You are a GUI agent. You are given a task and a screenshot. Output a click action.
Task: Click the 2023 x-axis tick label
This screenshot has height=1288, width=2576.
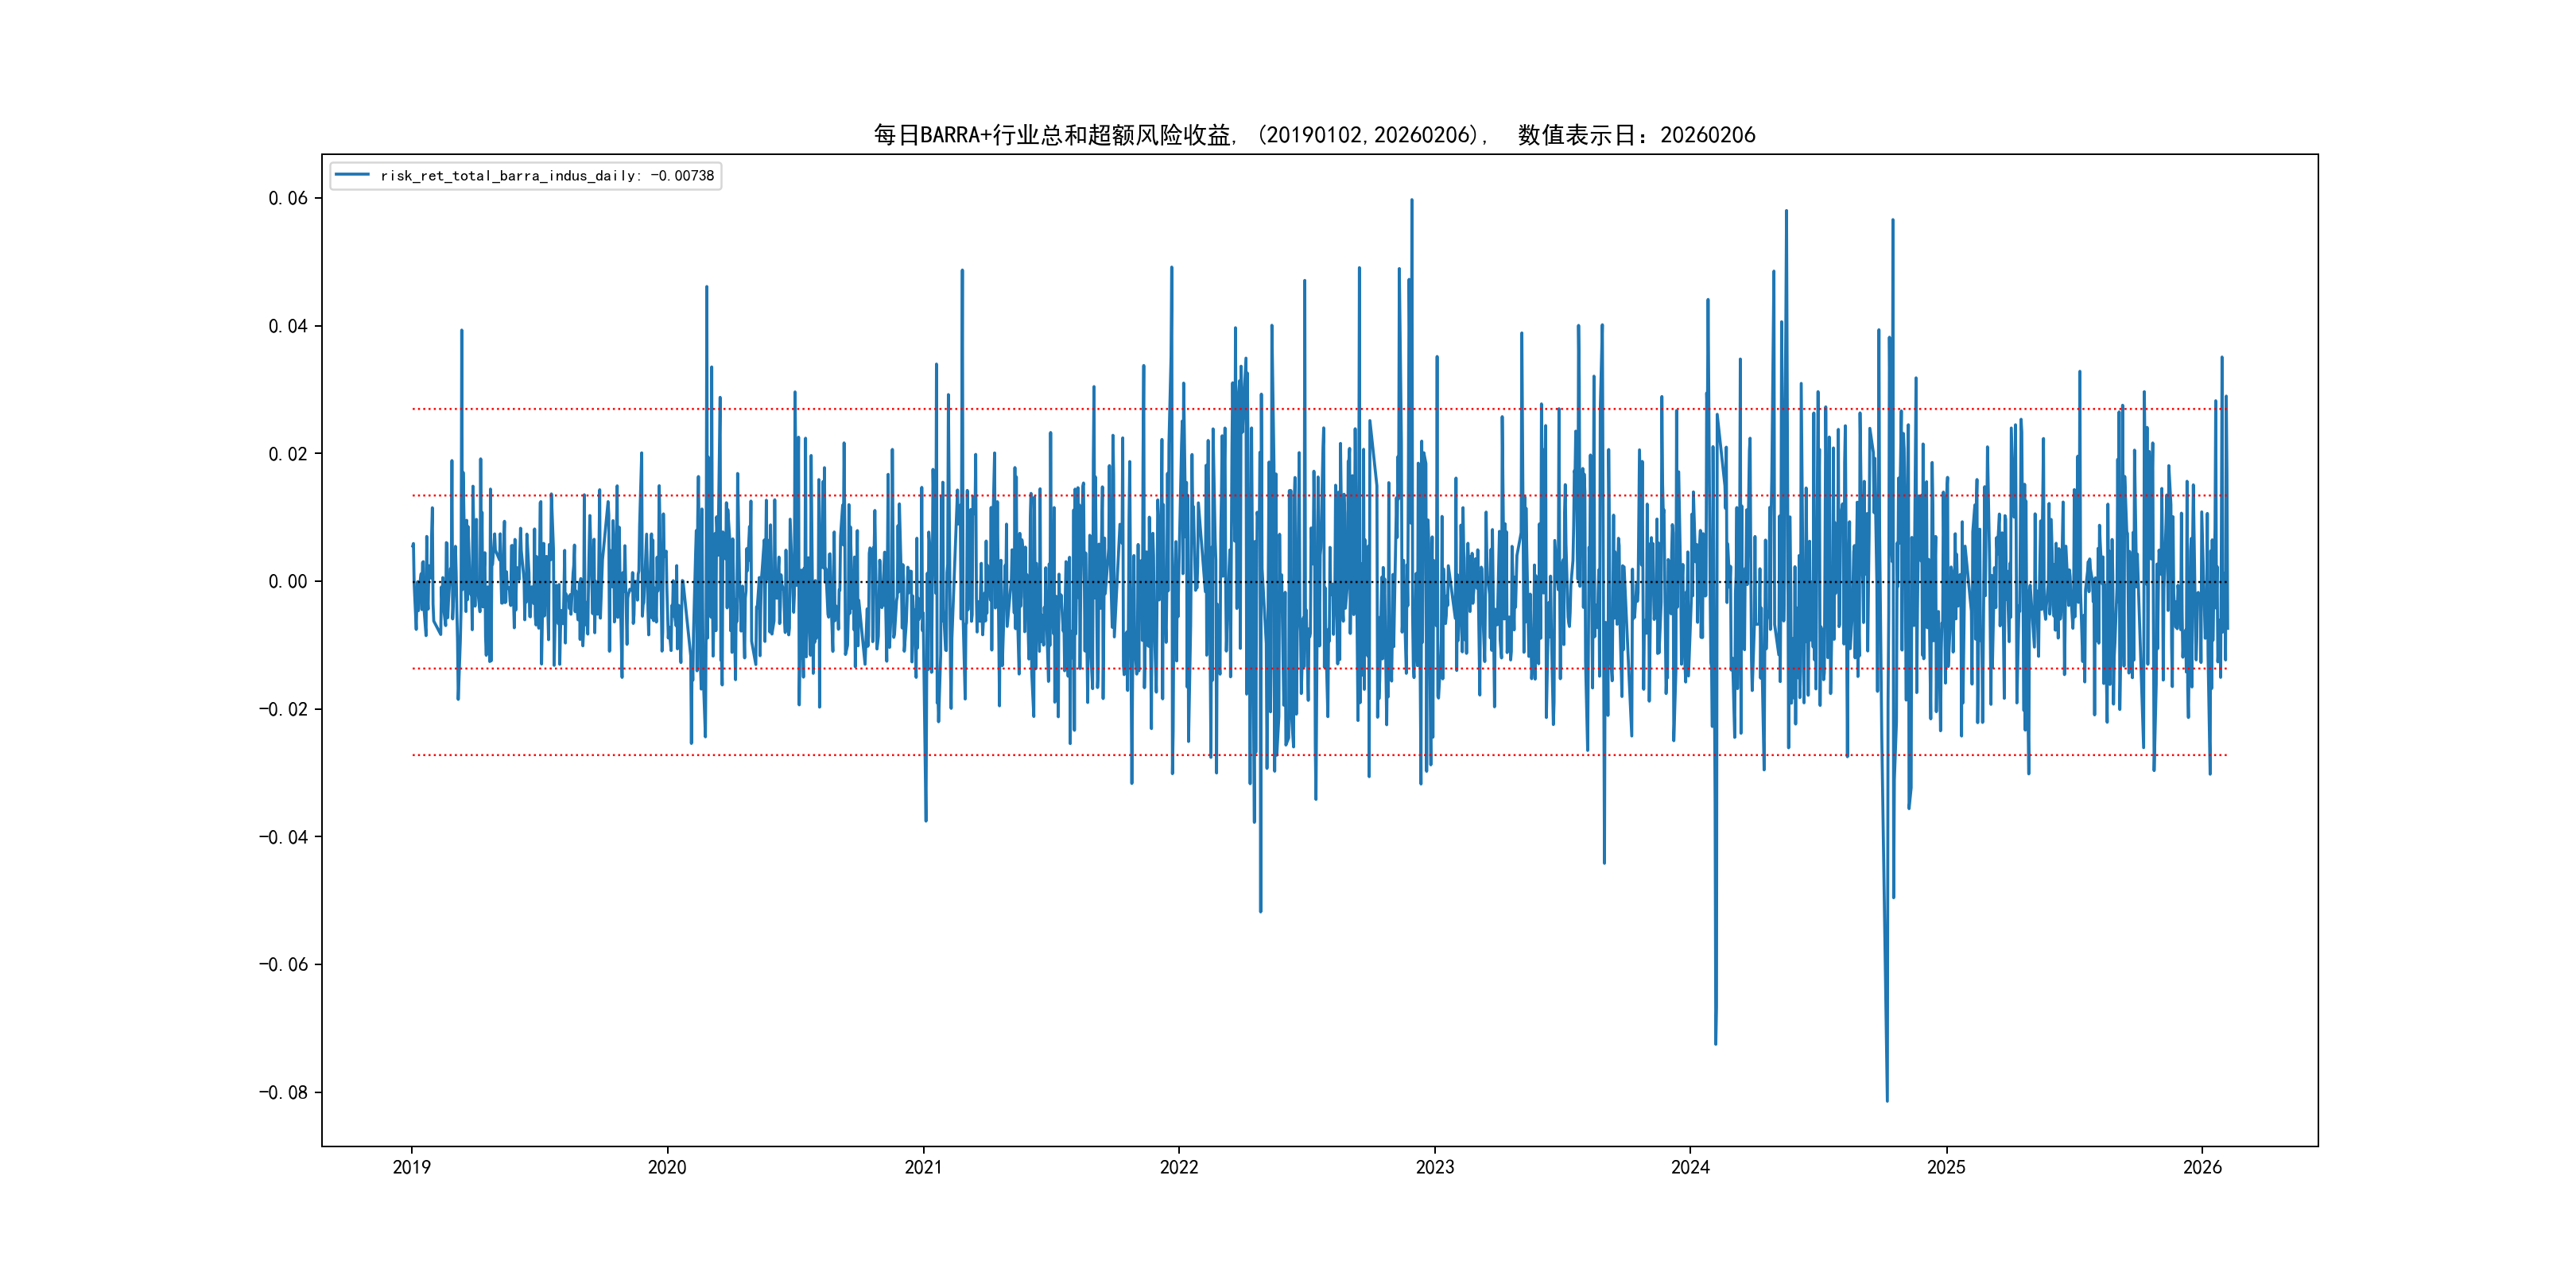point(1435,1167)
